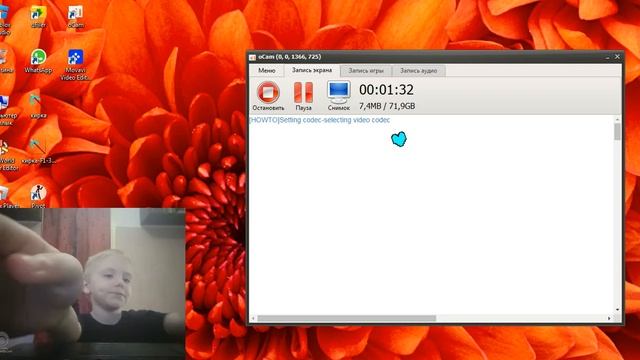Screen dimensions: 640x360
Task: Click the oCam horizontal scrollbar thumb
Action: tap(347, 318)
